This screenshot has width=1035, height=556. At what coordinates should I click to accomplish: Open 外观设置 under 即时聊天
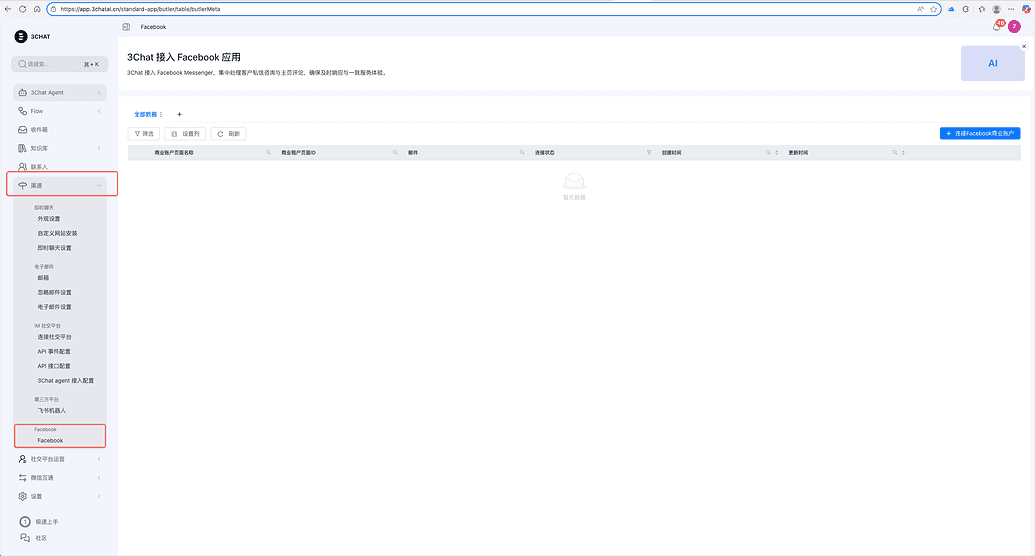point(49,219)
